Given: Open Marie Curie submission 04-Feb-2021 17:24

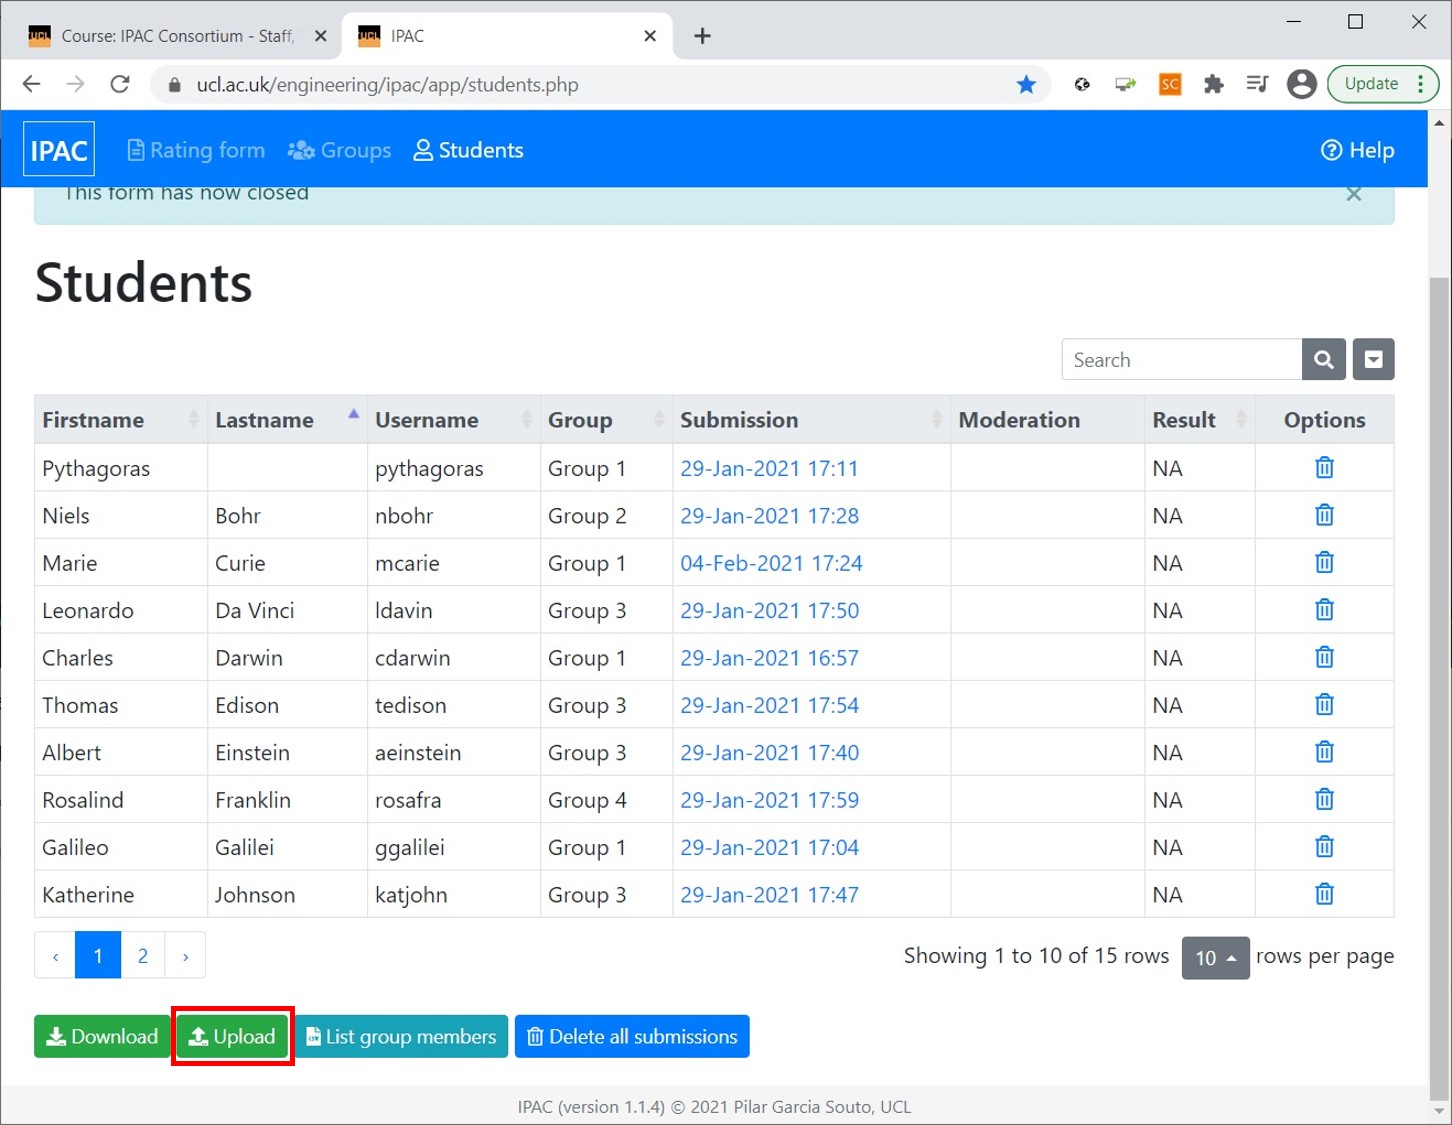Looking at the screenshot, I should pyautogui.click(x=771, y=563).
